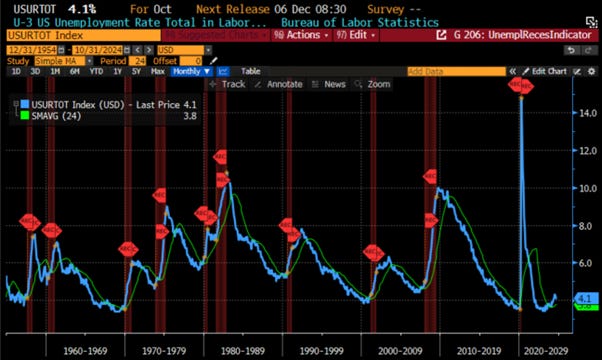Switch to Table view
Viewport: 602px width, 360px height.
click(250, 71)
